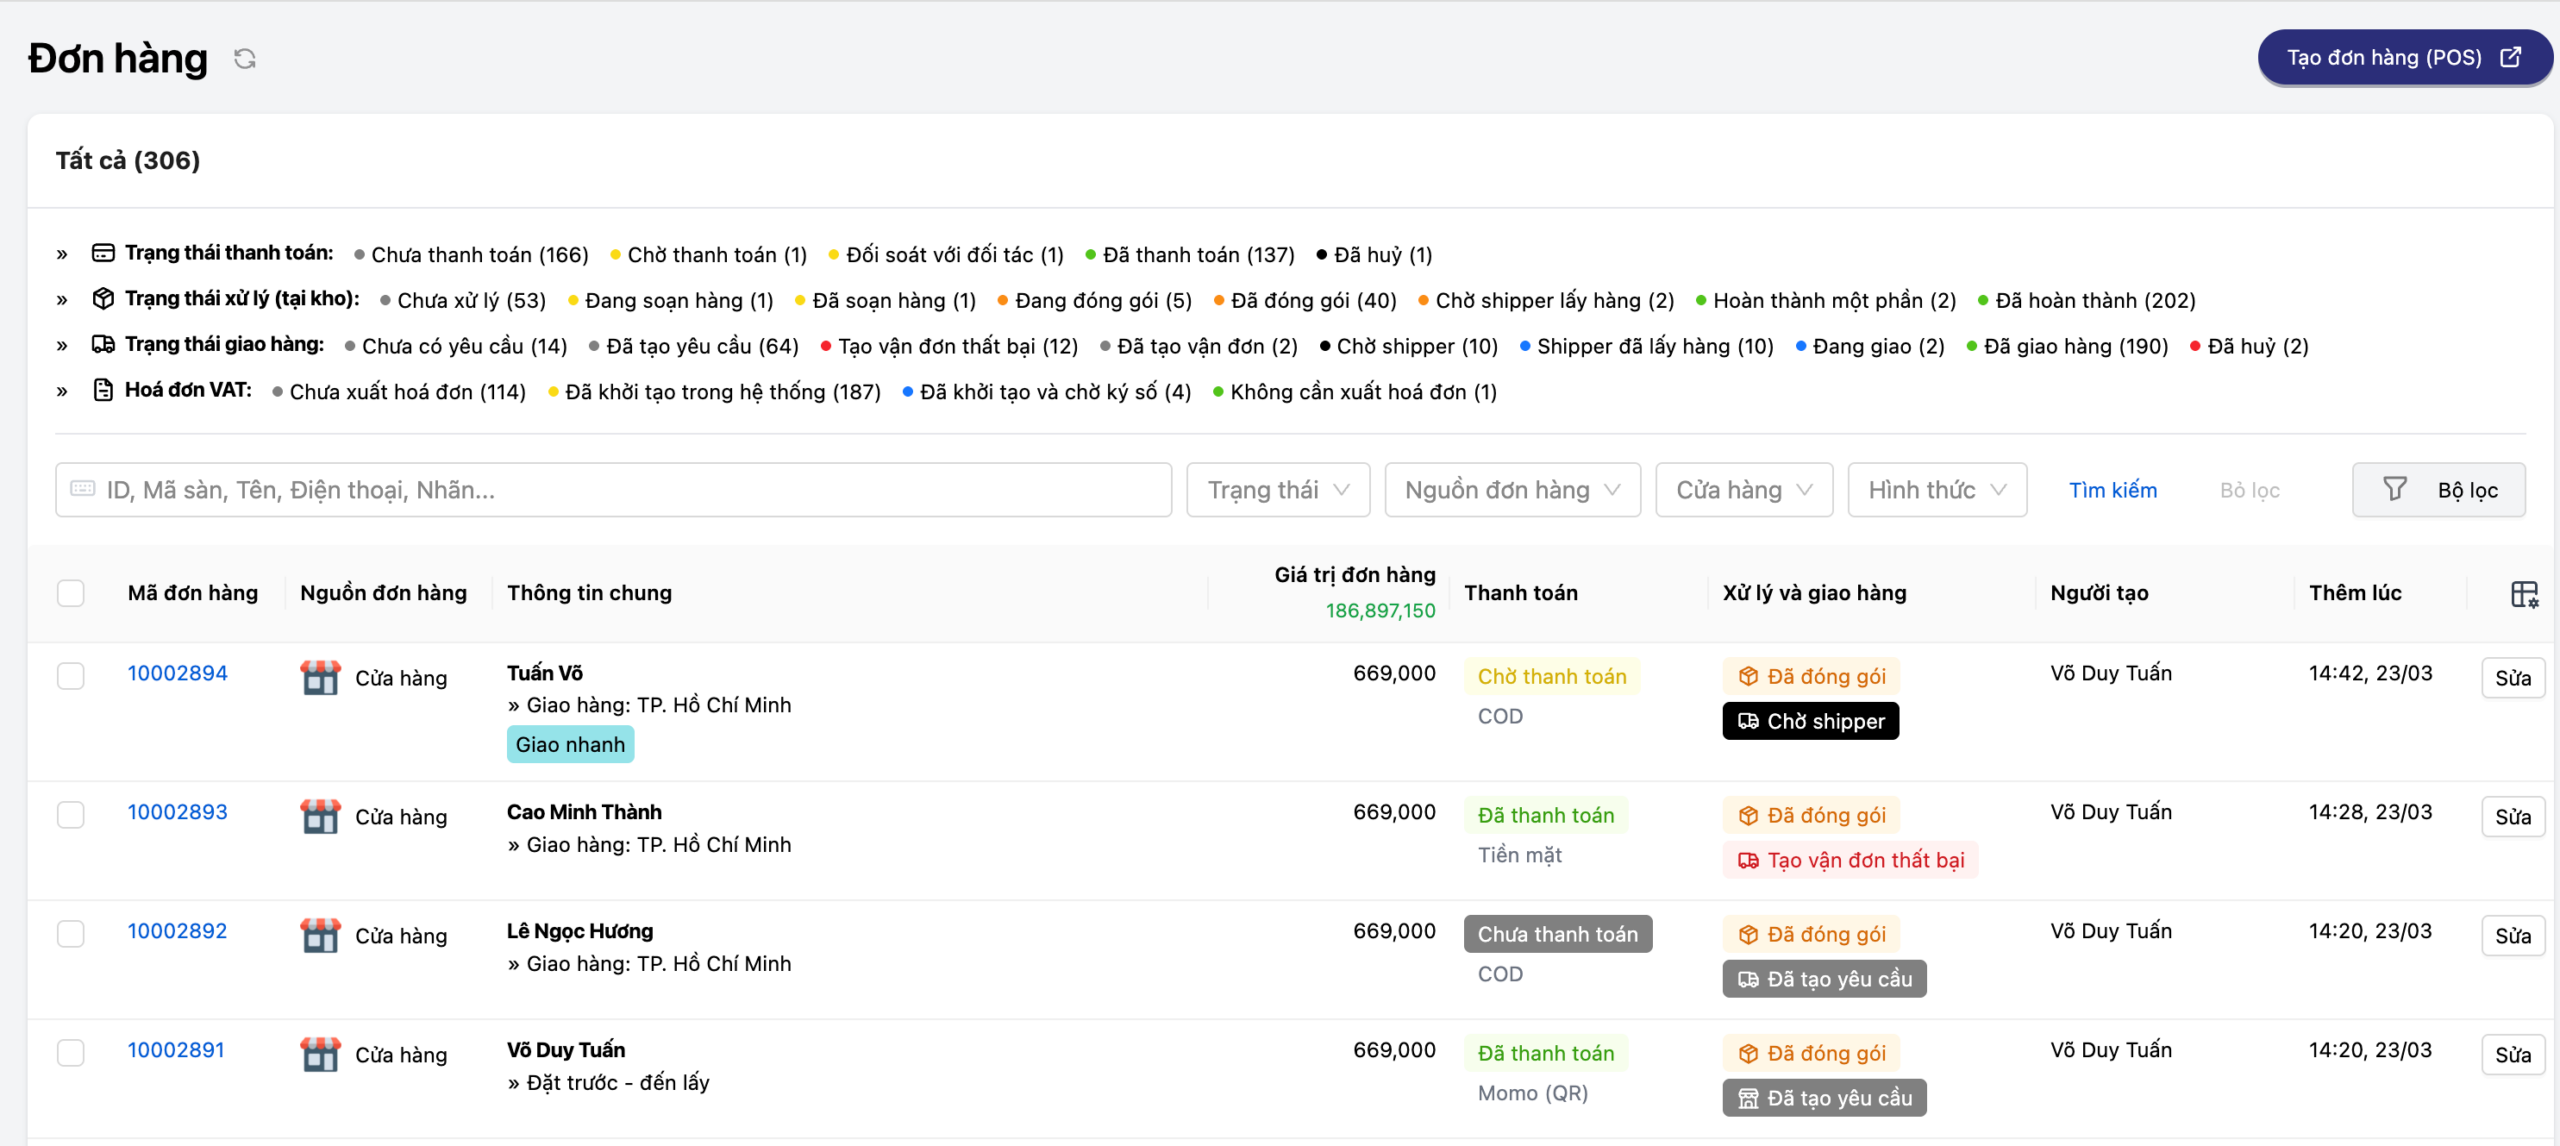Click the payment status card icon

[x=103, y=253]
